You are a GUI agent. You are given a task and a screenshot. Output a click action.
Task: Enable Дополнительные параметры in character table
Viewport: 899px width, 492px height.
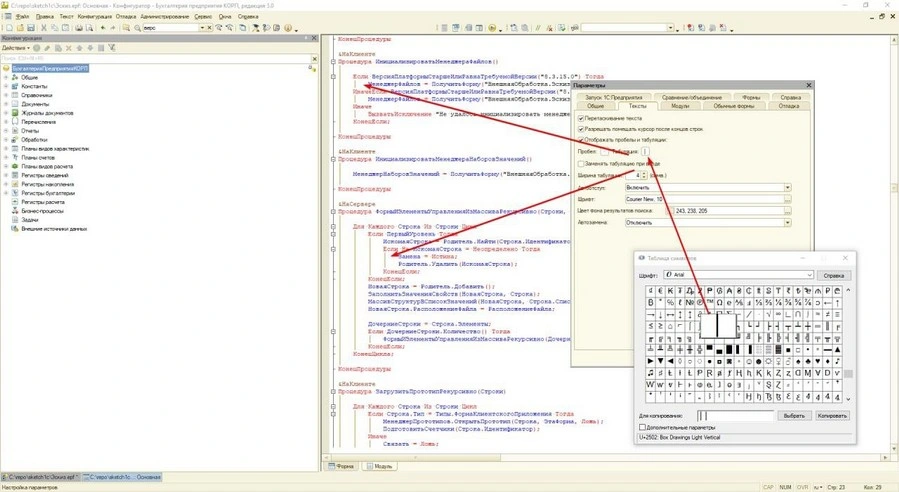point(643,427)
